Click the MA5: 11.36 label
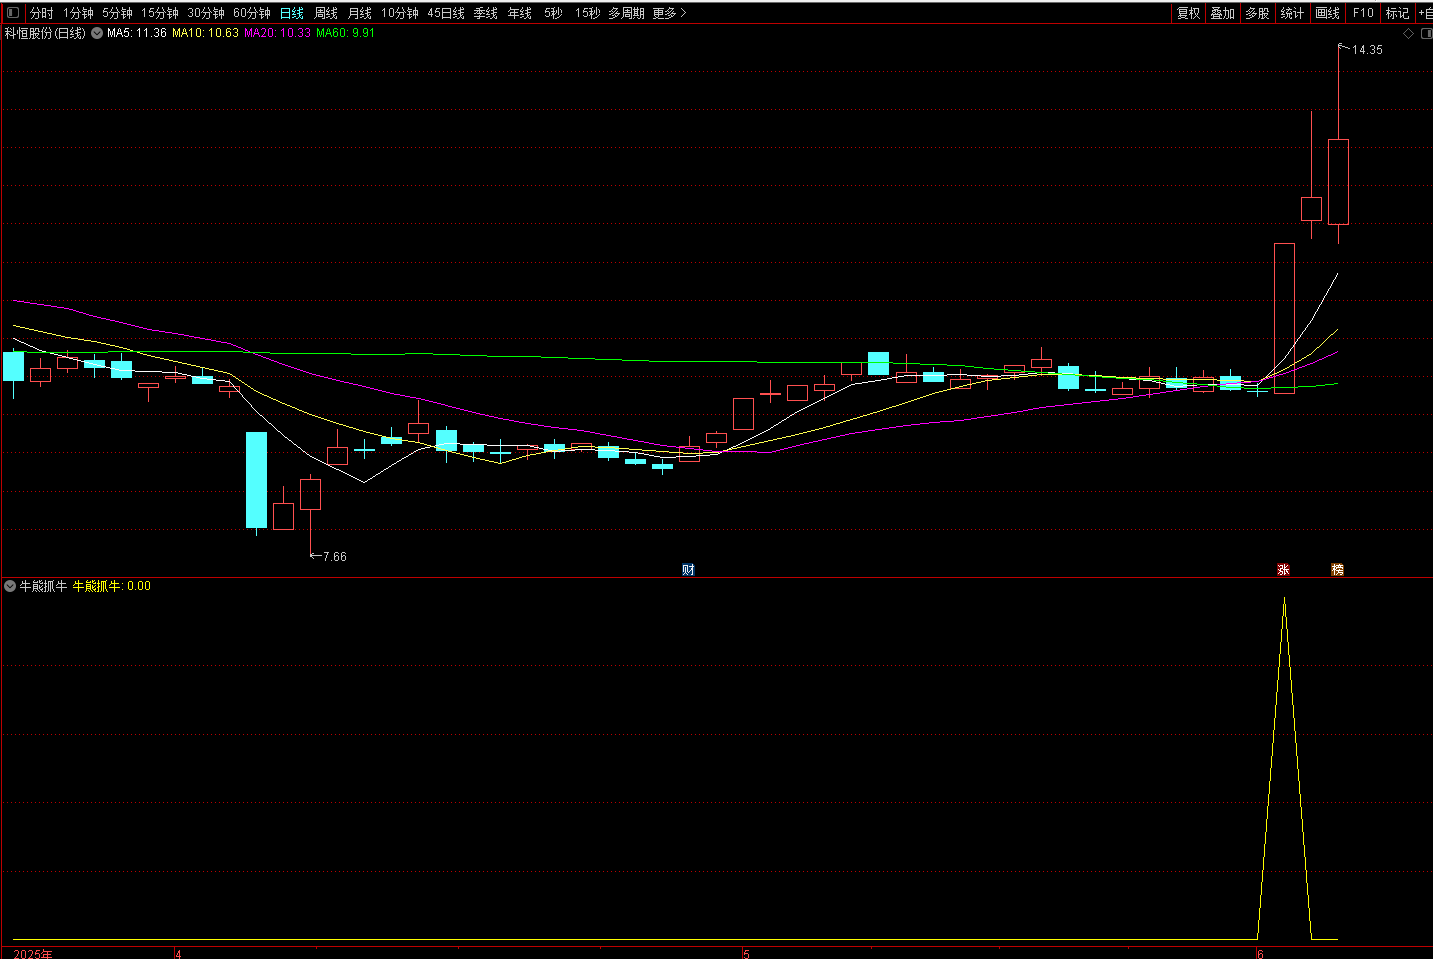 pos(137,33)
